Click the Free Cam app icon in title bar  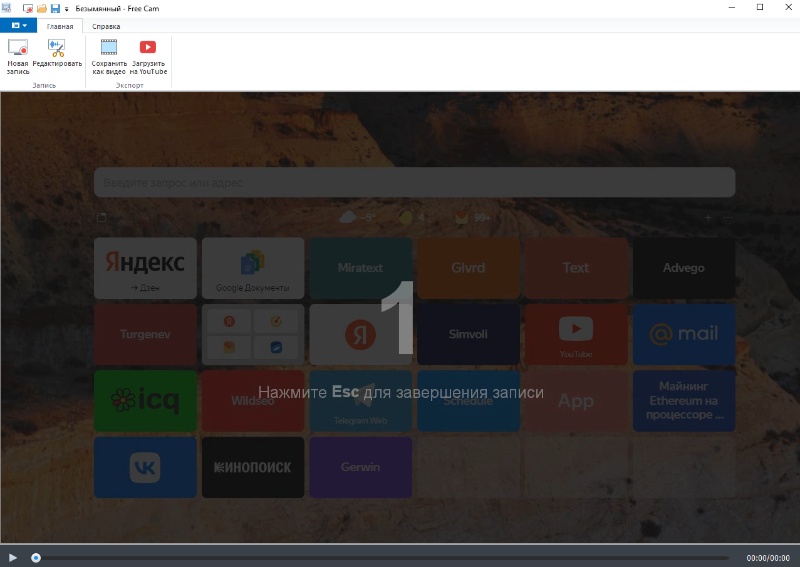7,8
